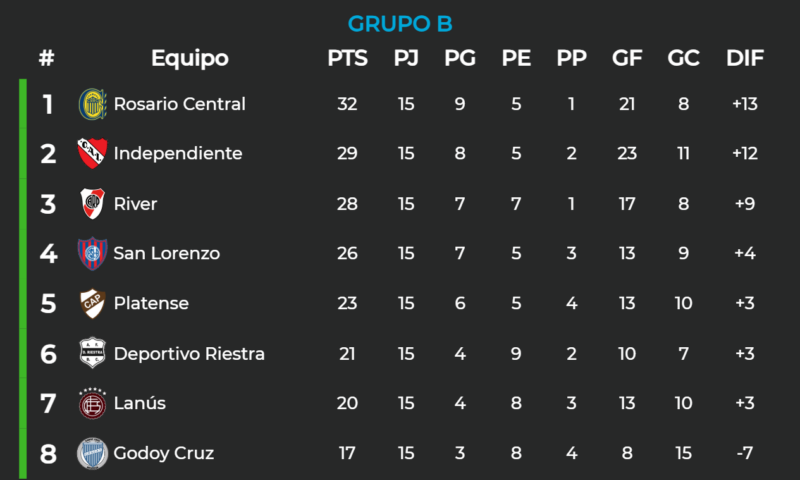
Task: Click the Lanús club crest
Action: (x=92, y=403)
